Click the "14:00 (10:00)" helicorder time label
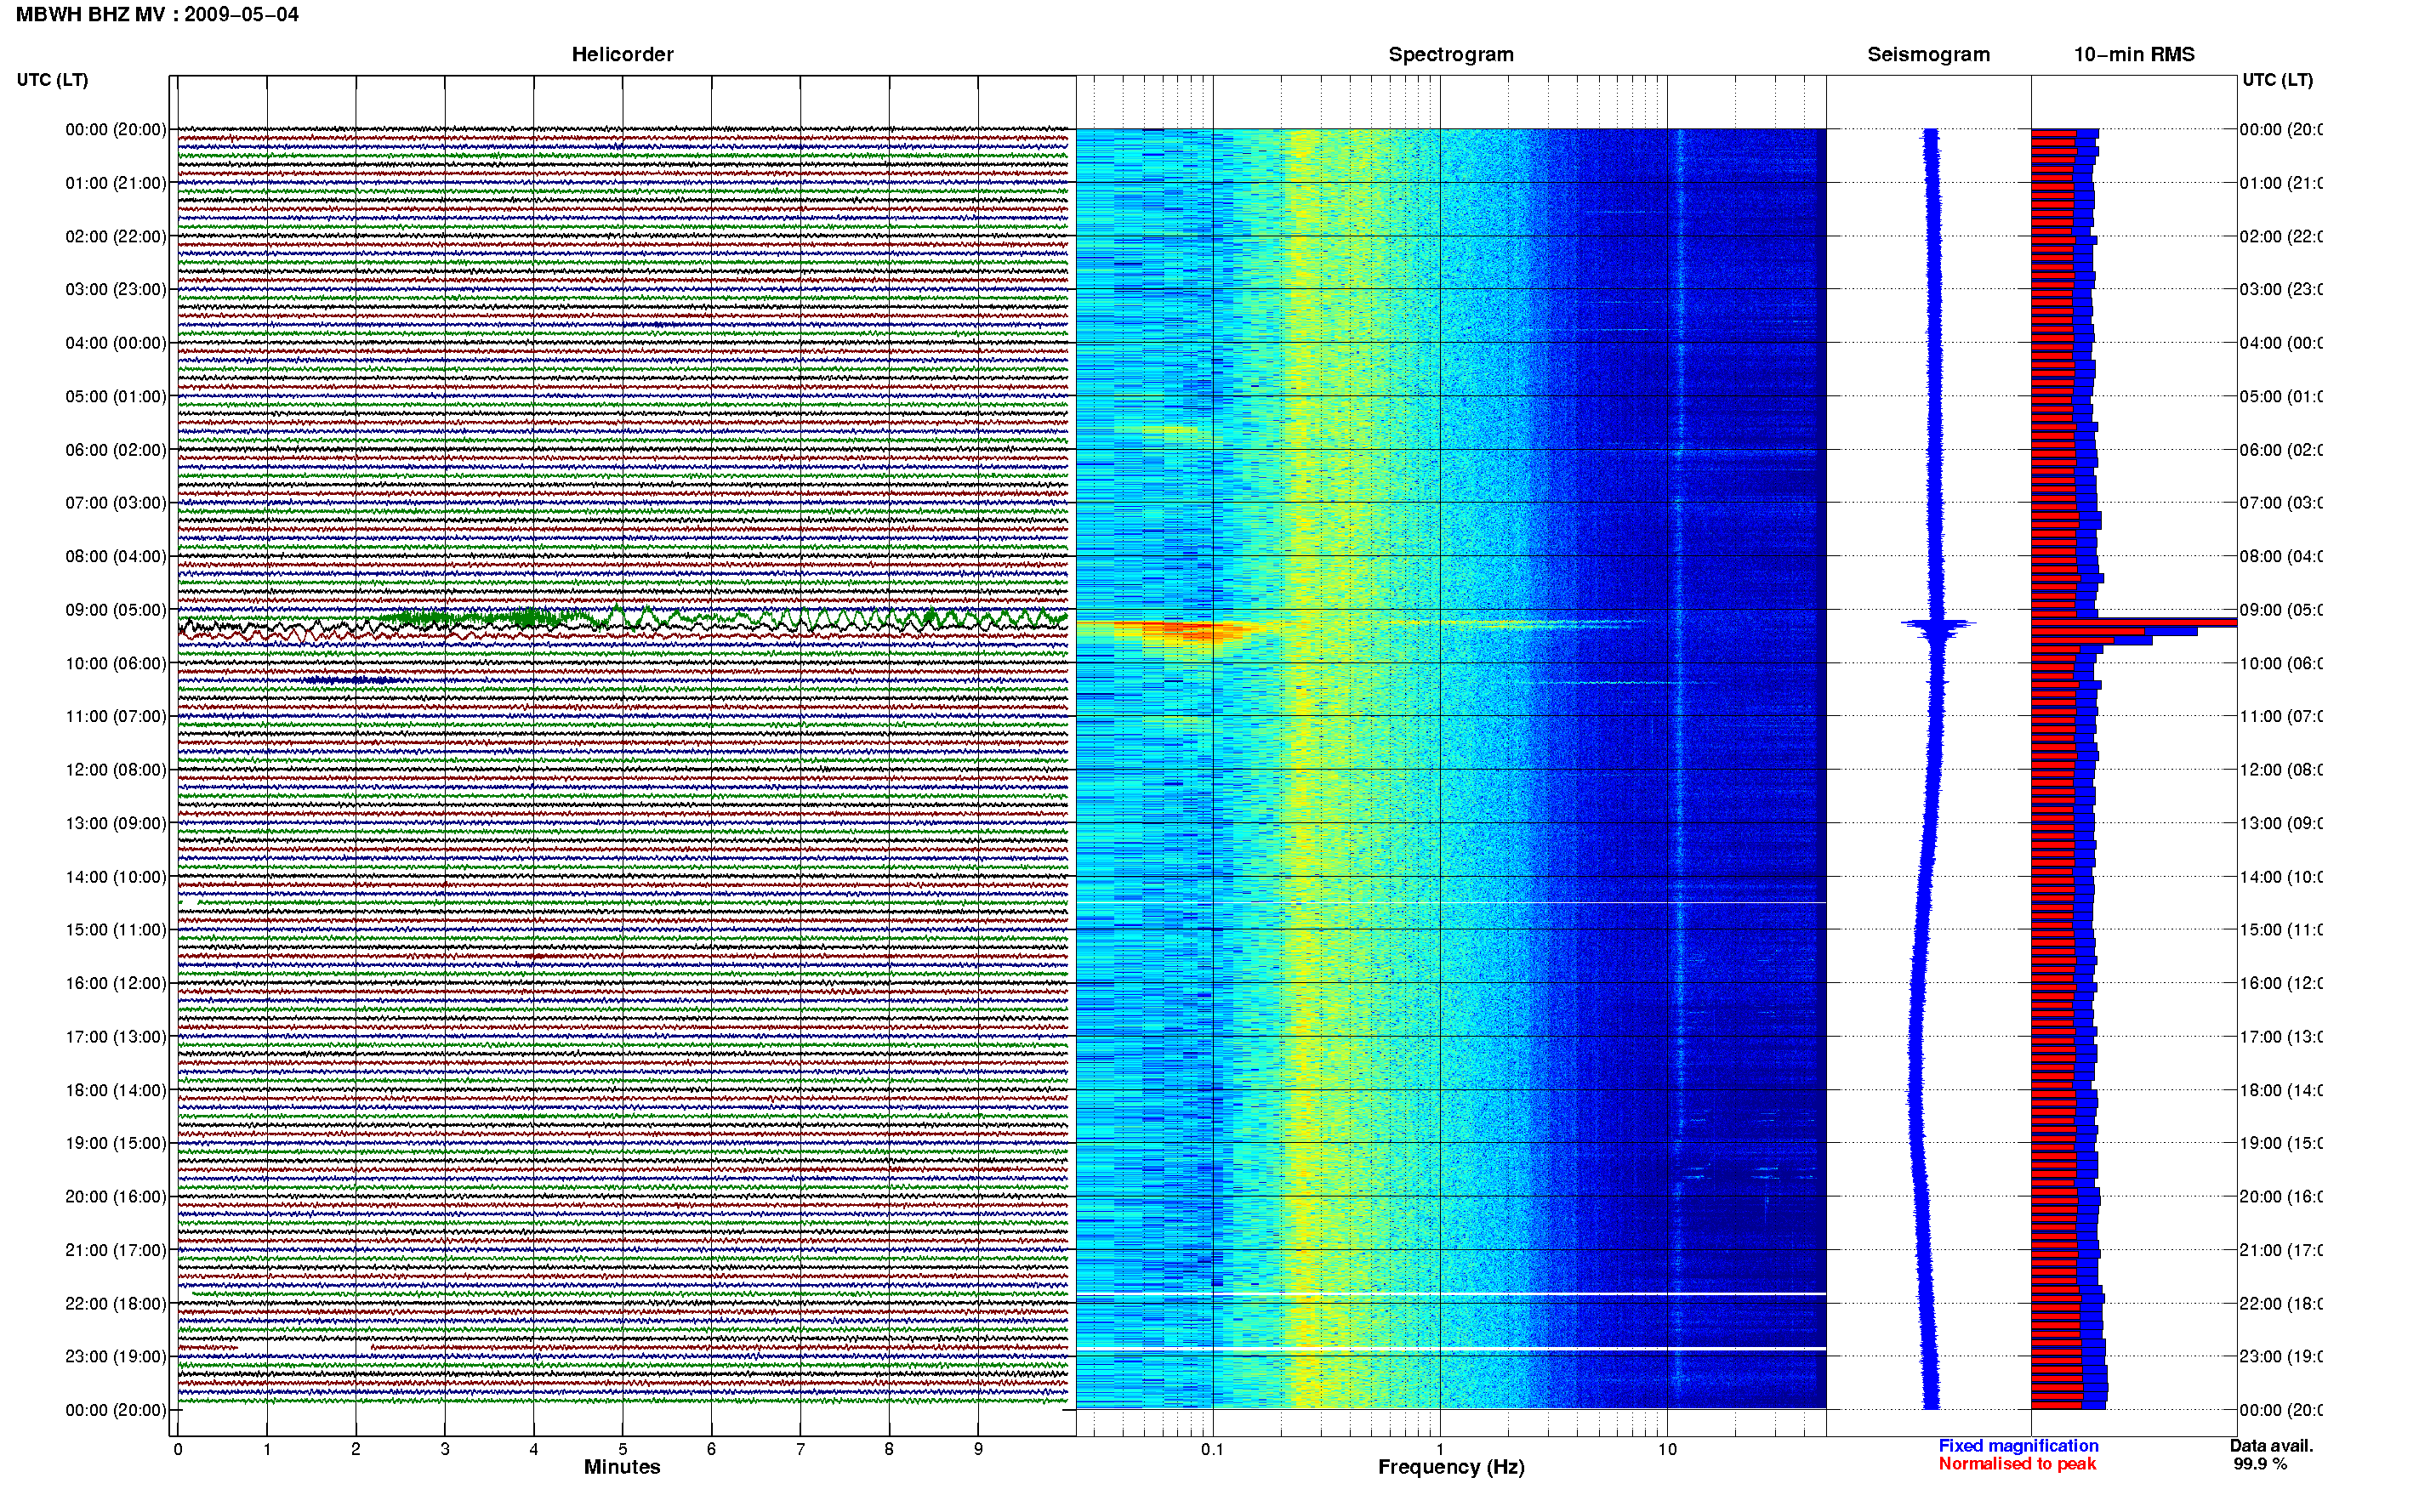 116,877
